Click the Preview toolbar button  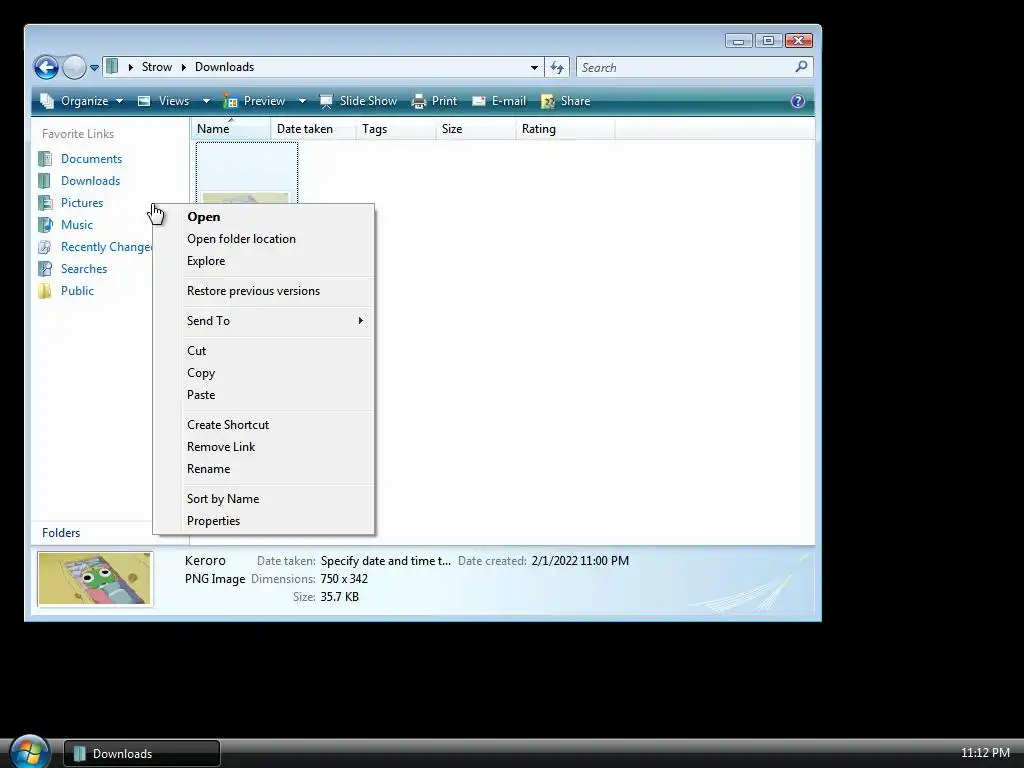254,101
